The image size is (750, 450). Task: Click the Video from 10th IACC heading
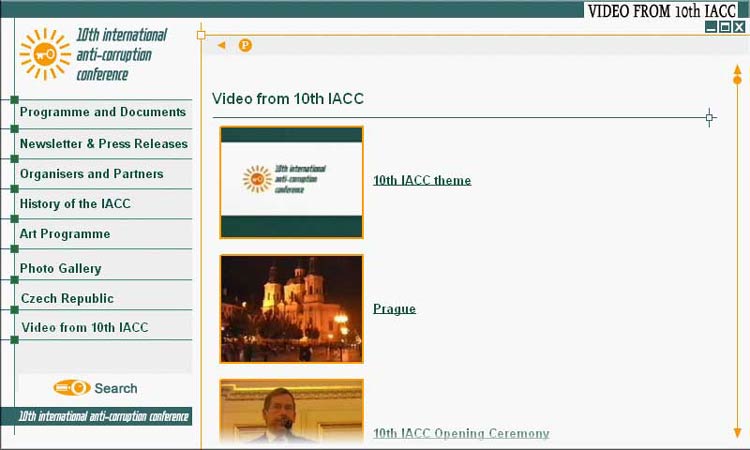(288, 99)
